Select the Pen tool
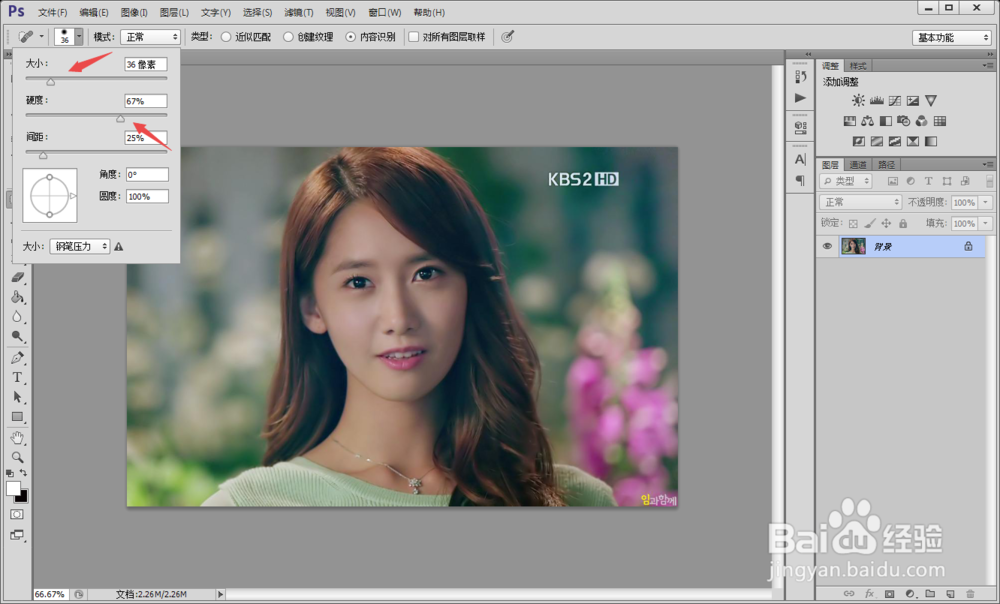Viewport: 1000px width, 604px height. tap(17, 358)
